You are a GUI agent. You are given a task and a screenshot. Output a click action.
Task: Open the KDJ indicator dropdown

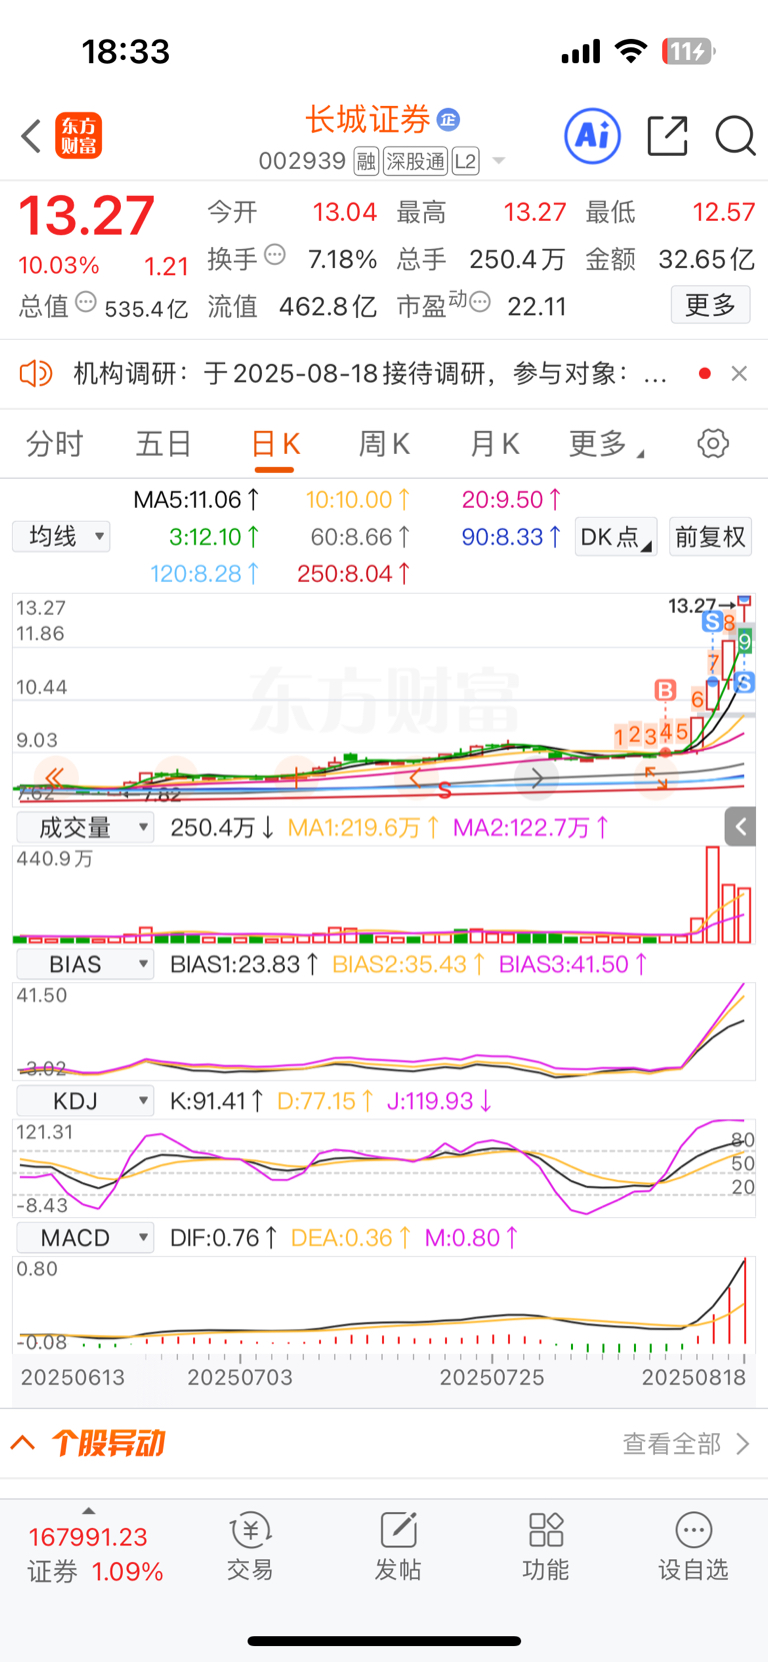pos(85,1102)
